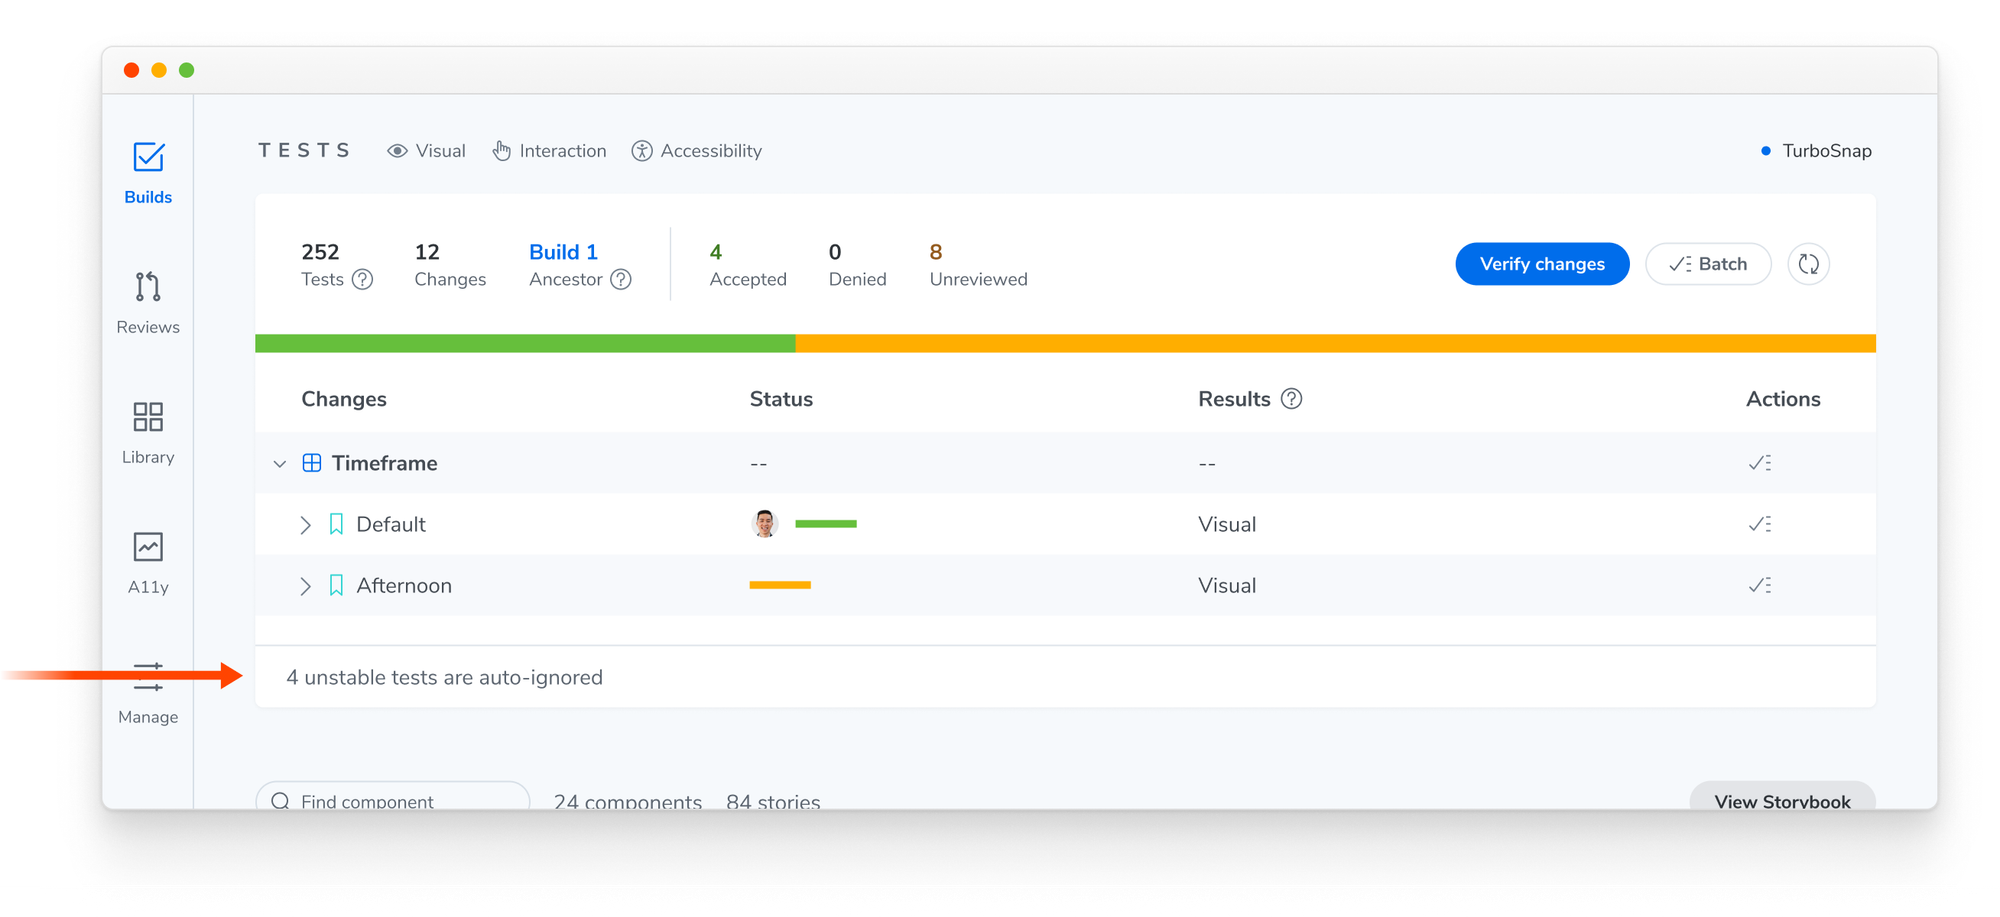Viewport: 2000px width, 917px height.
Task: Click the circular refresh icon button
Action: coord(1809,264)
